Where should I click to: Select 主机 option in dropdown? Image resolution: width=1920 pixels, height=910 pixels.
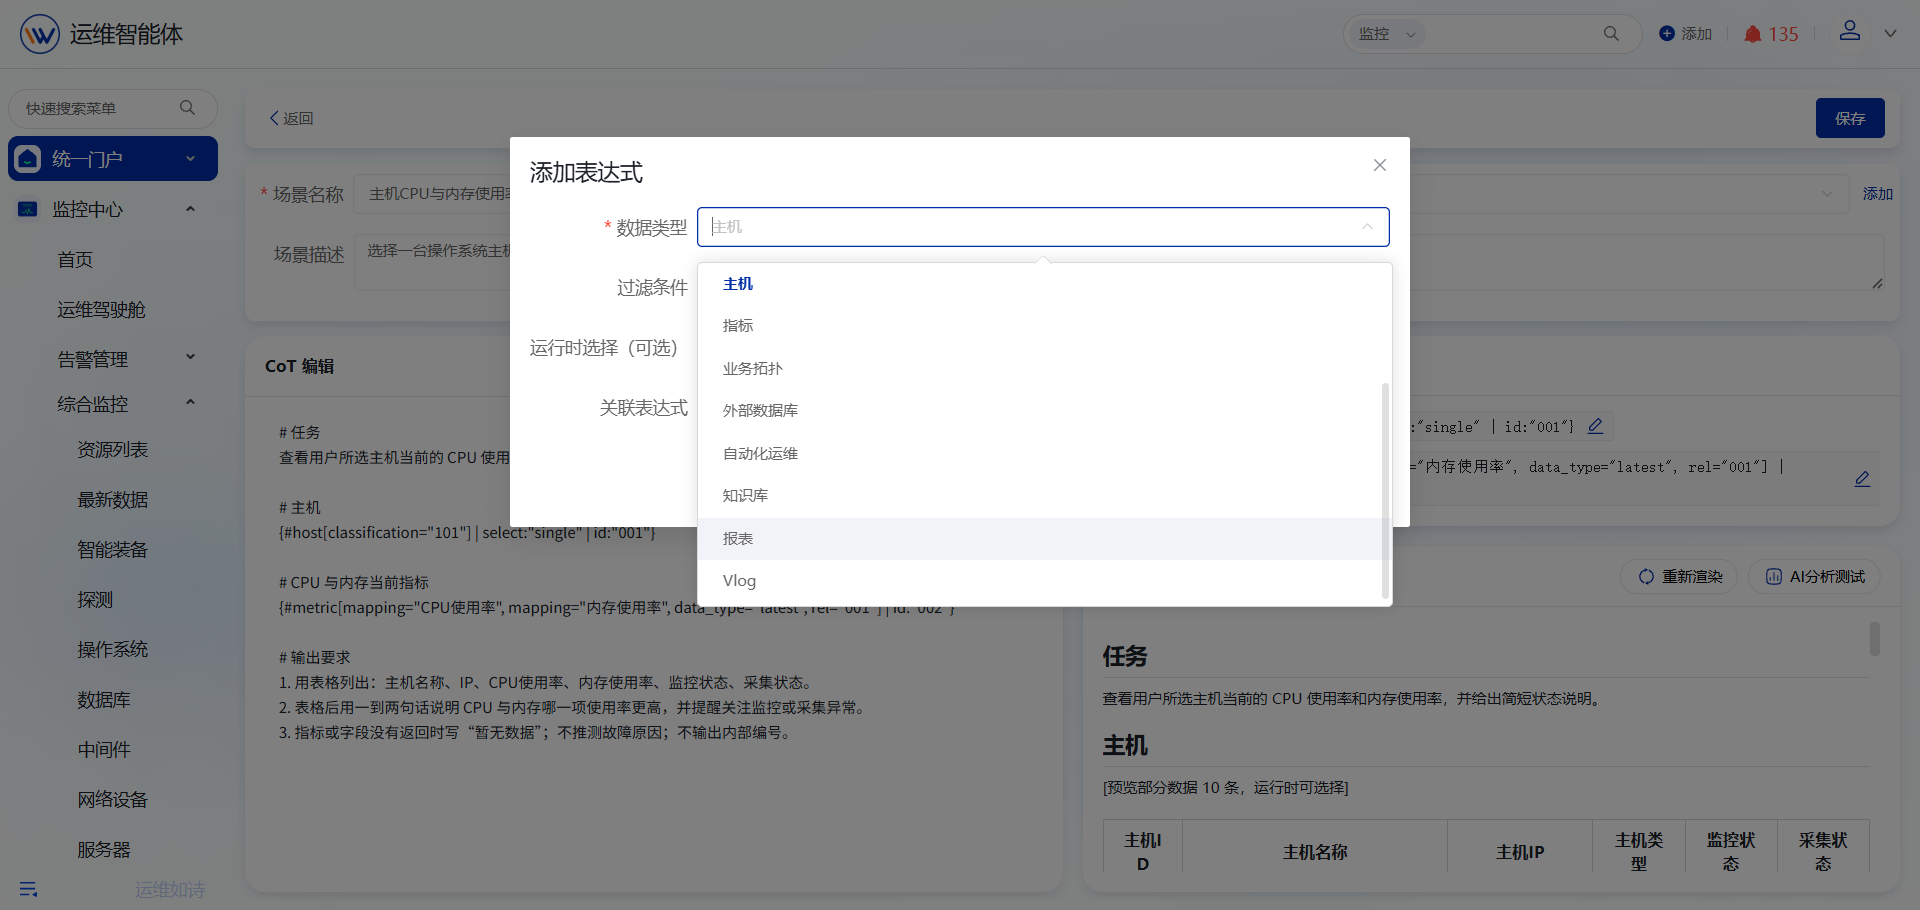click(x=1040, y=284)
